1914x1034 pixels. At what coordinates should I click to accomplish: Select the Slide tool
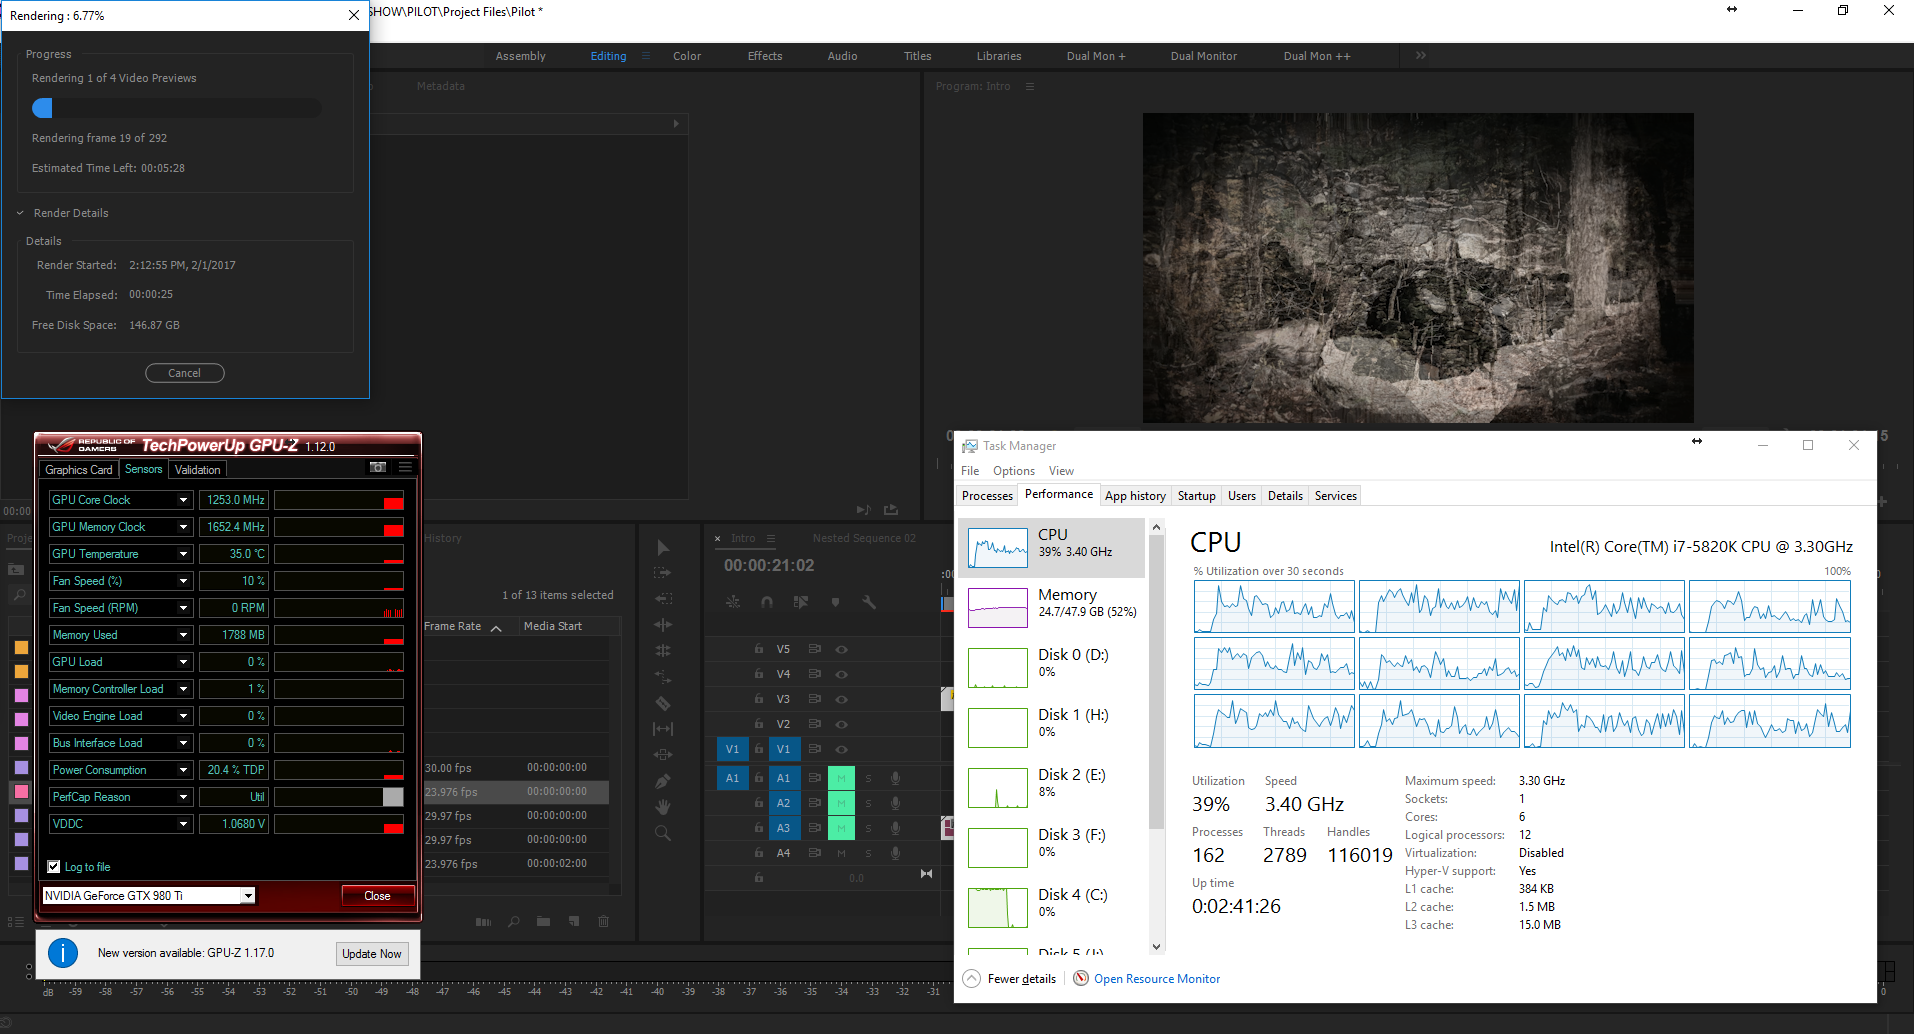click(x=663, y=755)
